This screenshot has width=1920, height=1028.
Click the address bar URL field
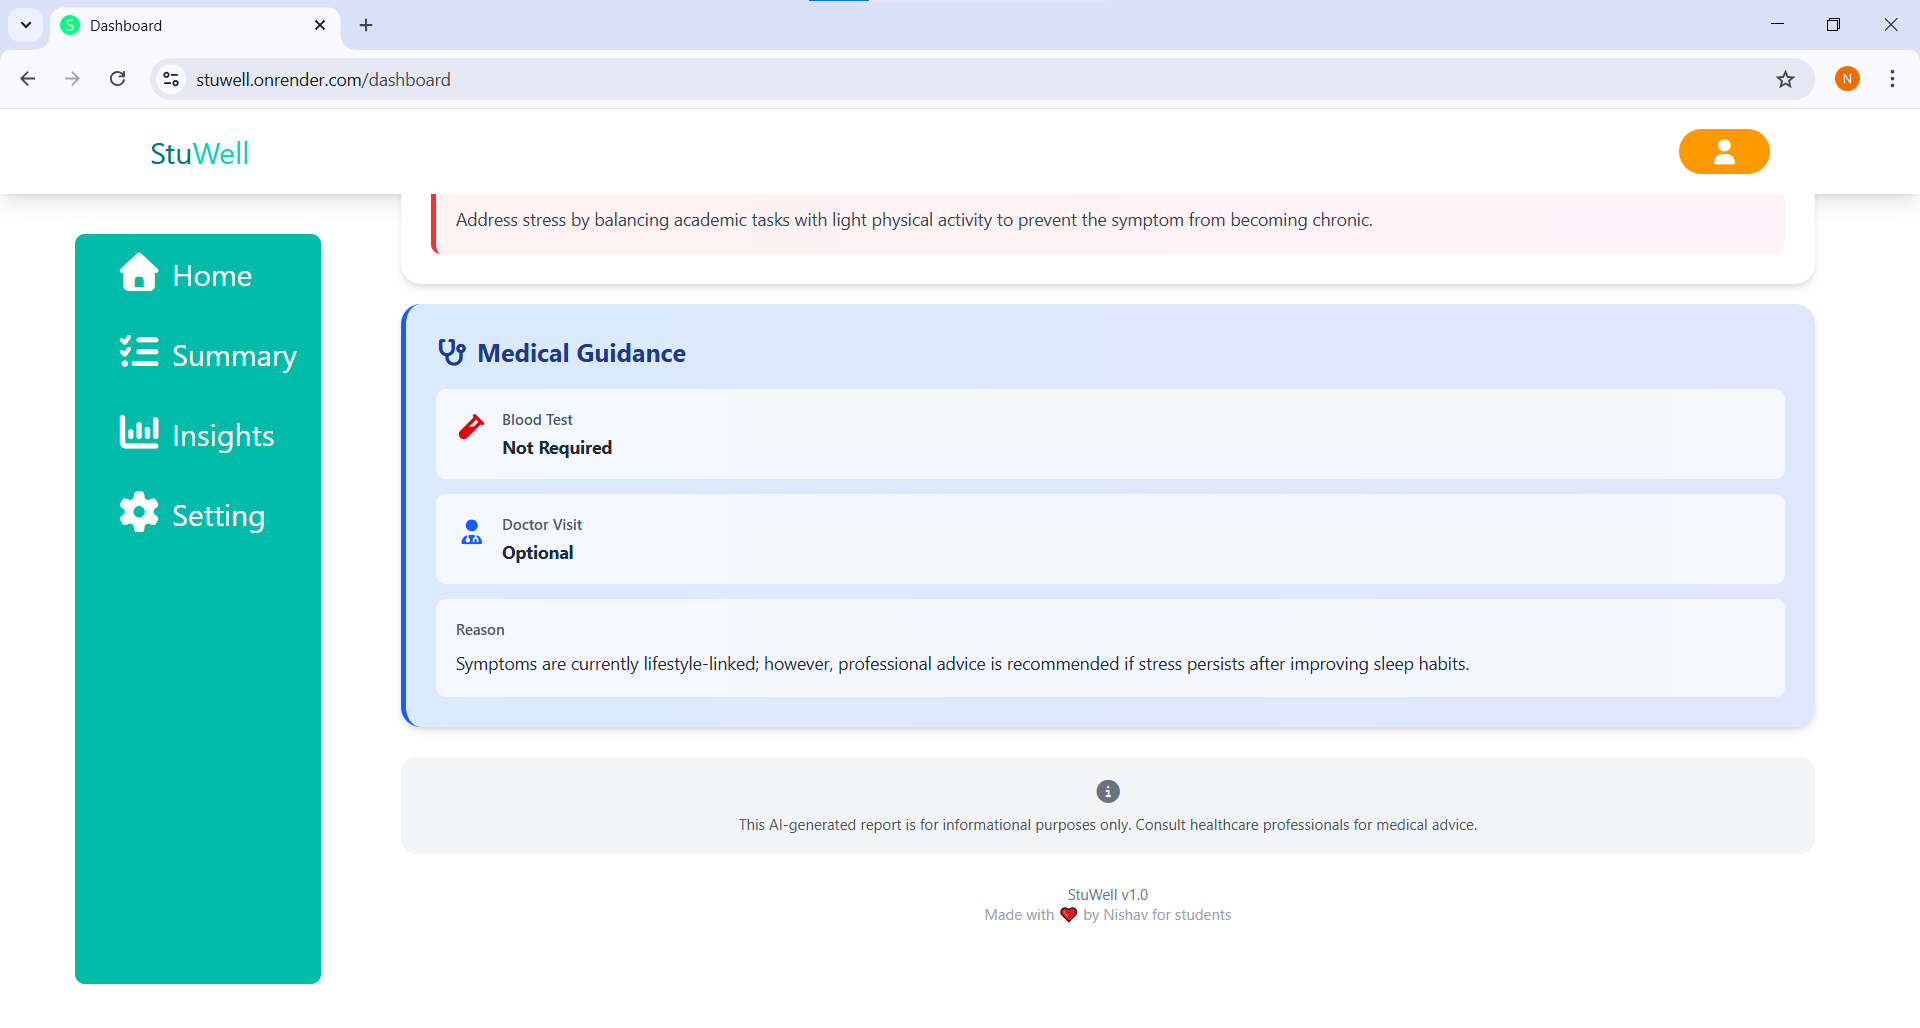point(980,79)
